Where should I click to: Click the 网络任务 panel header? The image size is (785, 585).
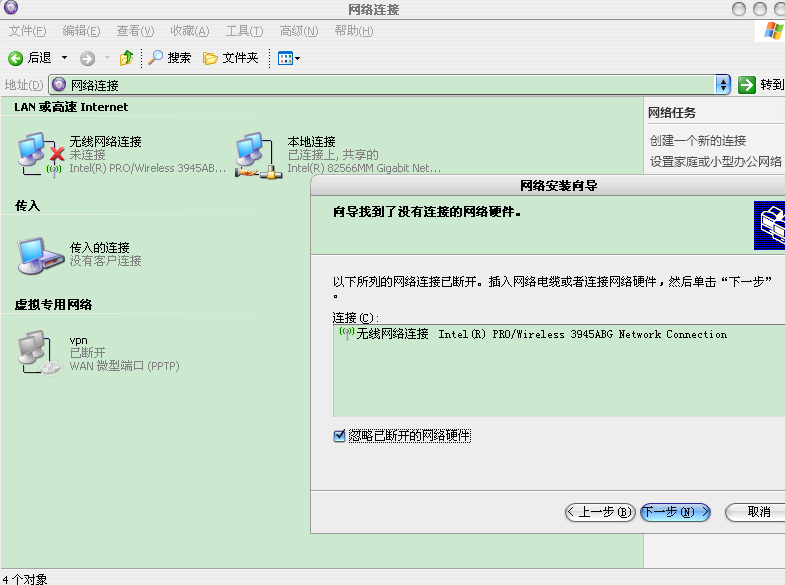point(672,113)
